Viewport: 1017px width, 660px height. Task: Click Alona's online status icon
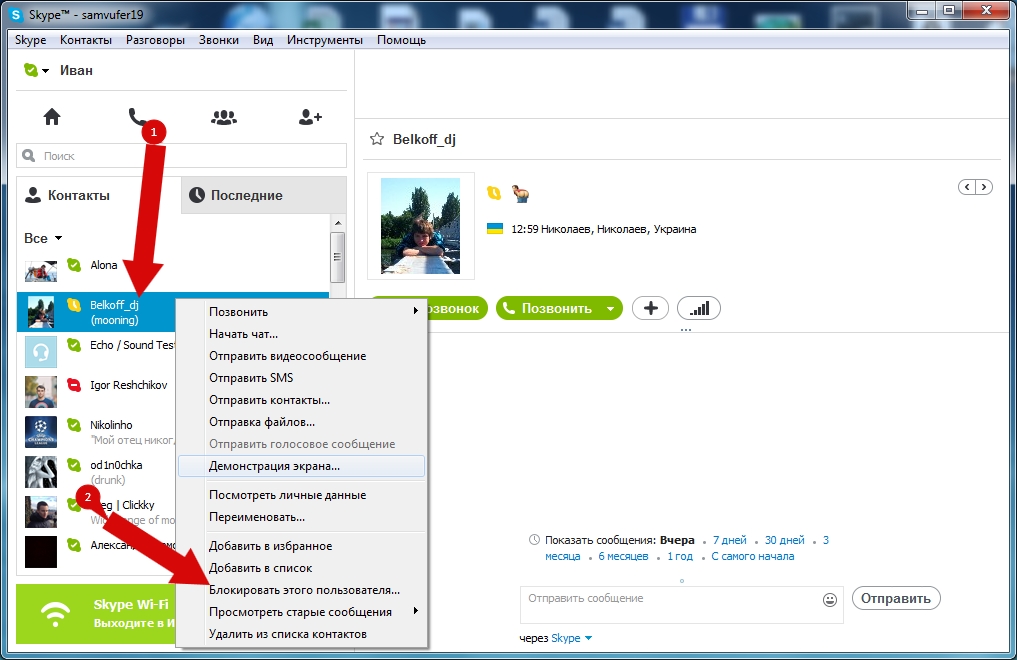[74, 265]
